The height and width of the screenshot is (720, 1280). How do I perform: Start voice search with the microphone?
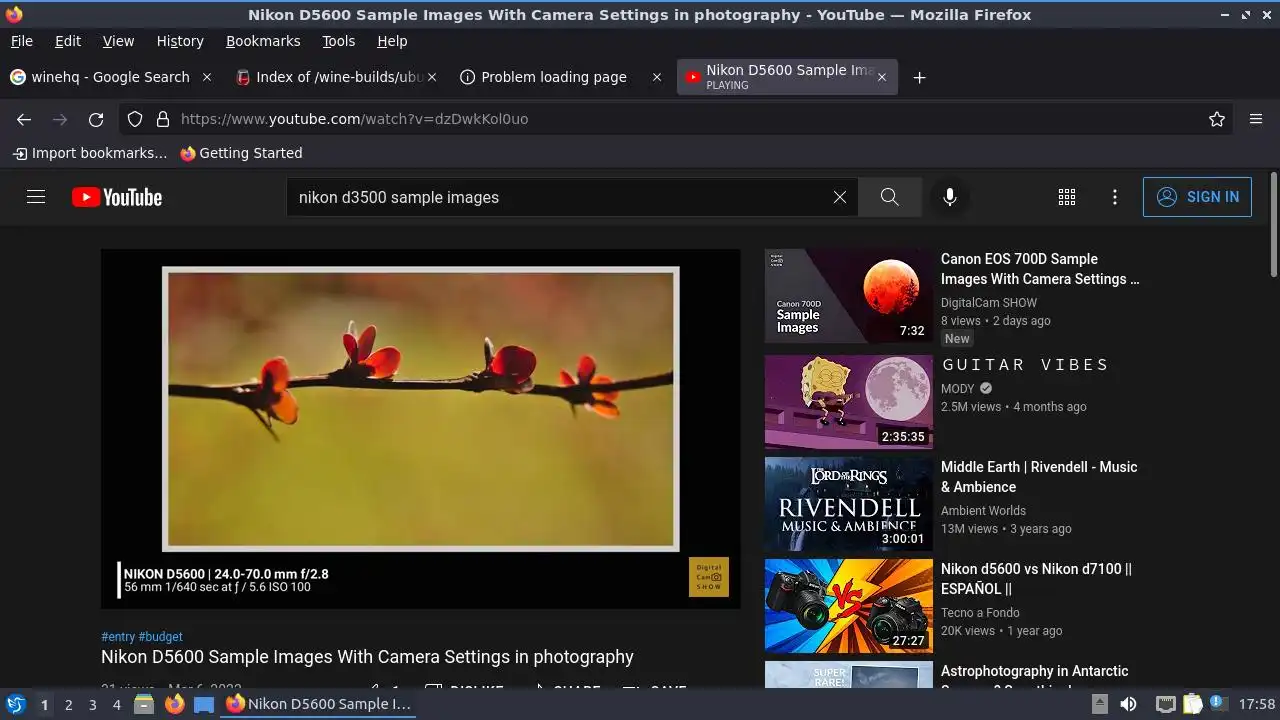click(950, 197)
